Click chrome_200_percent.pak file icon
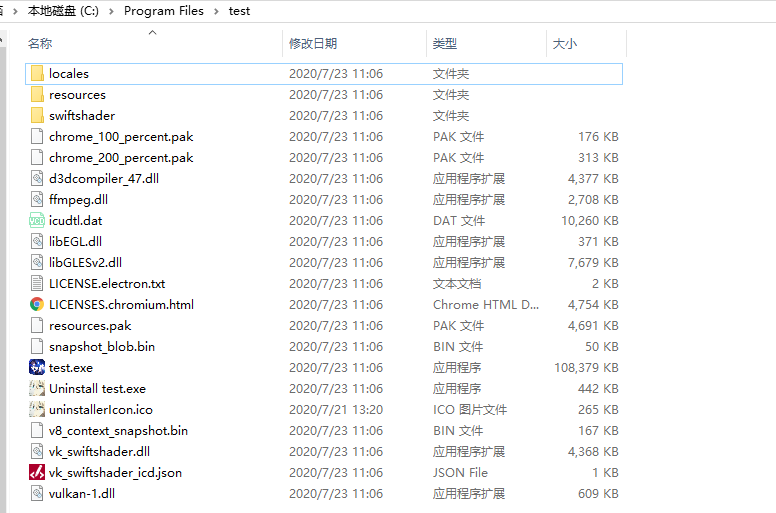 click(37, 158)
